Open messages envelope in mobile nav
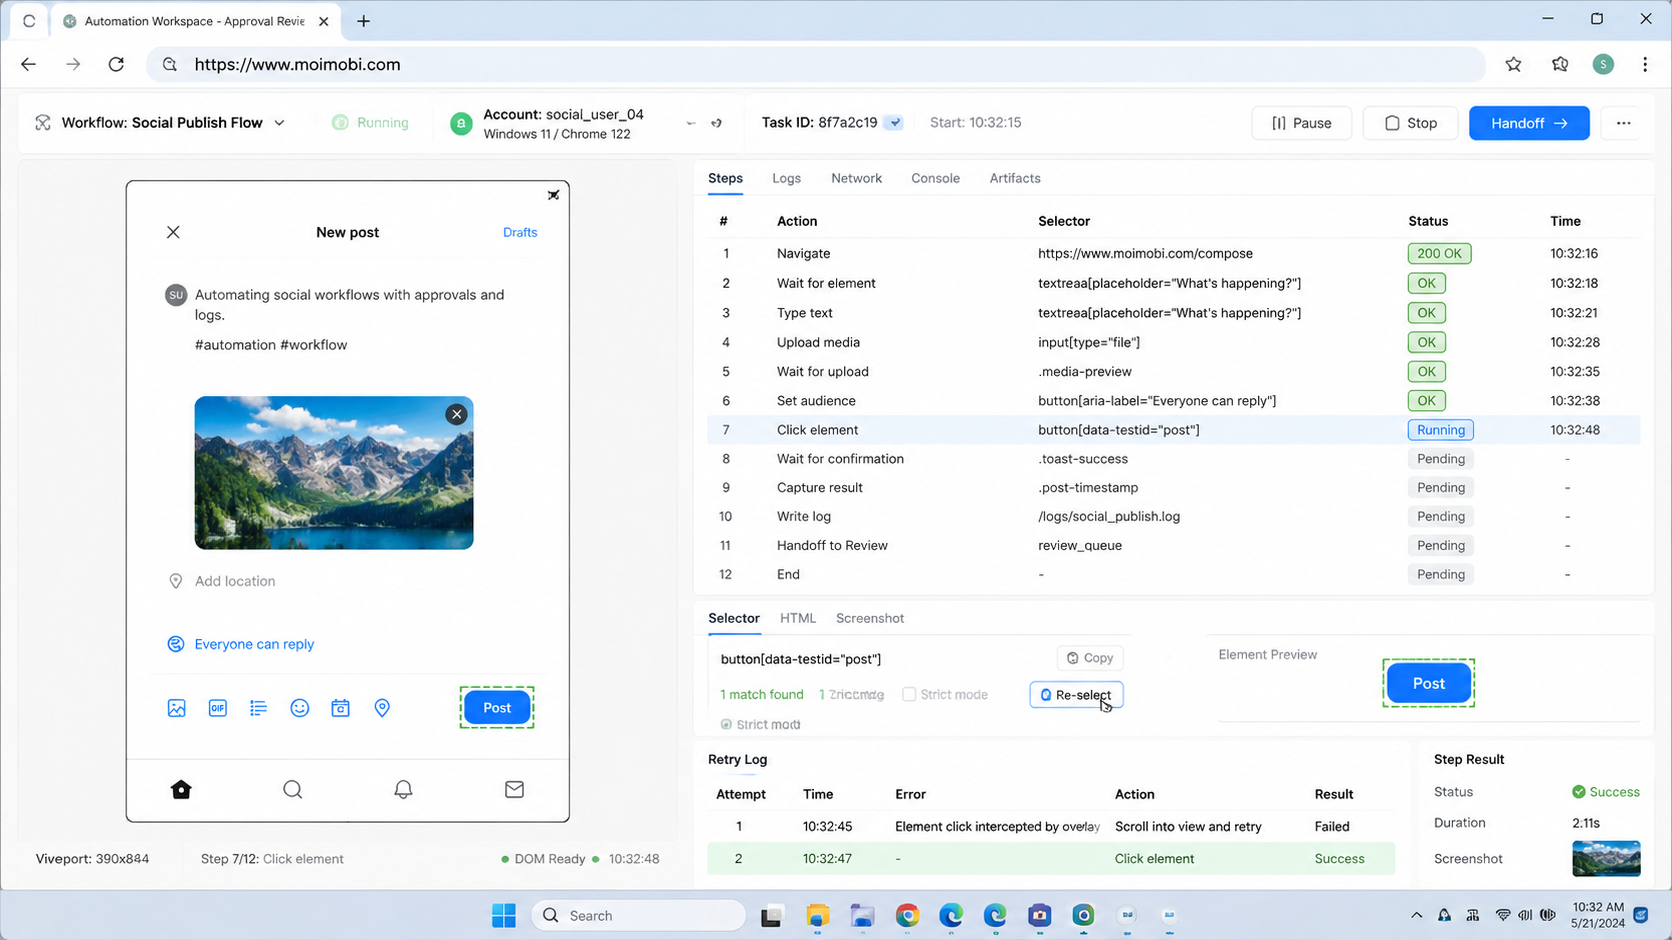 coord(514,789)
